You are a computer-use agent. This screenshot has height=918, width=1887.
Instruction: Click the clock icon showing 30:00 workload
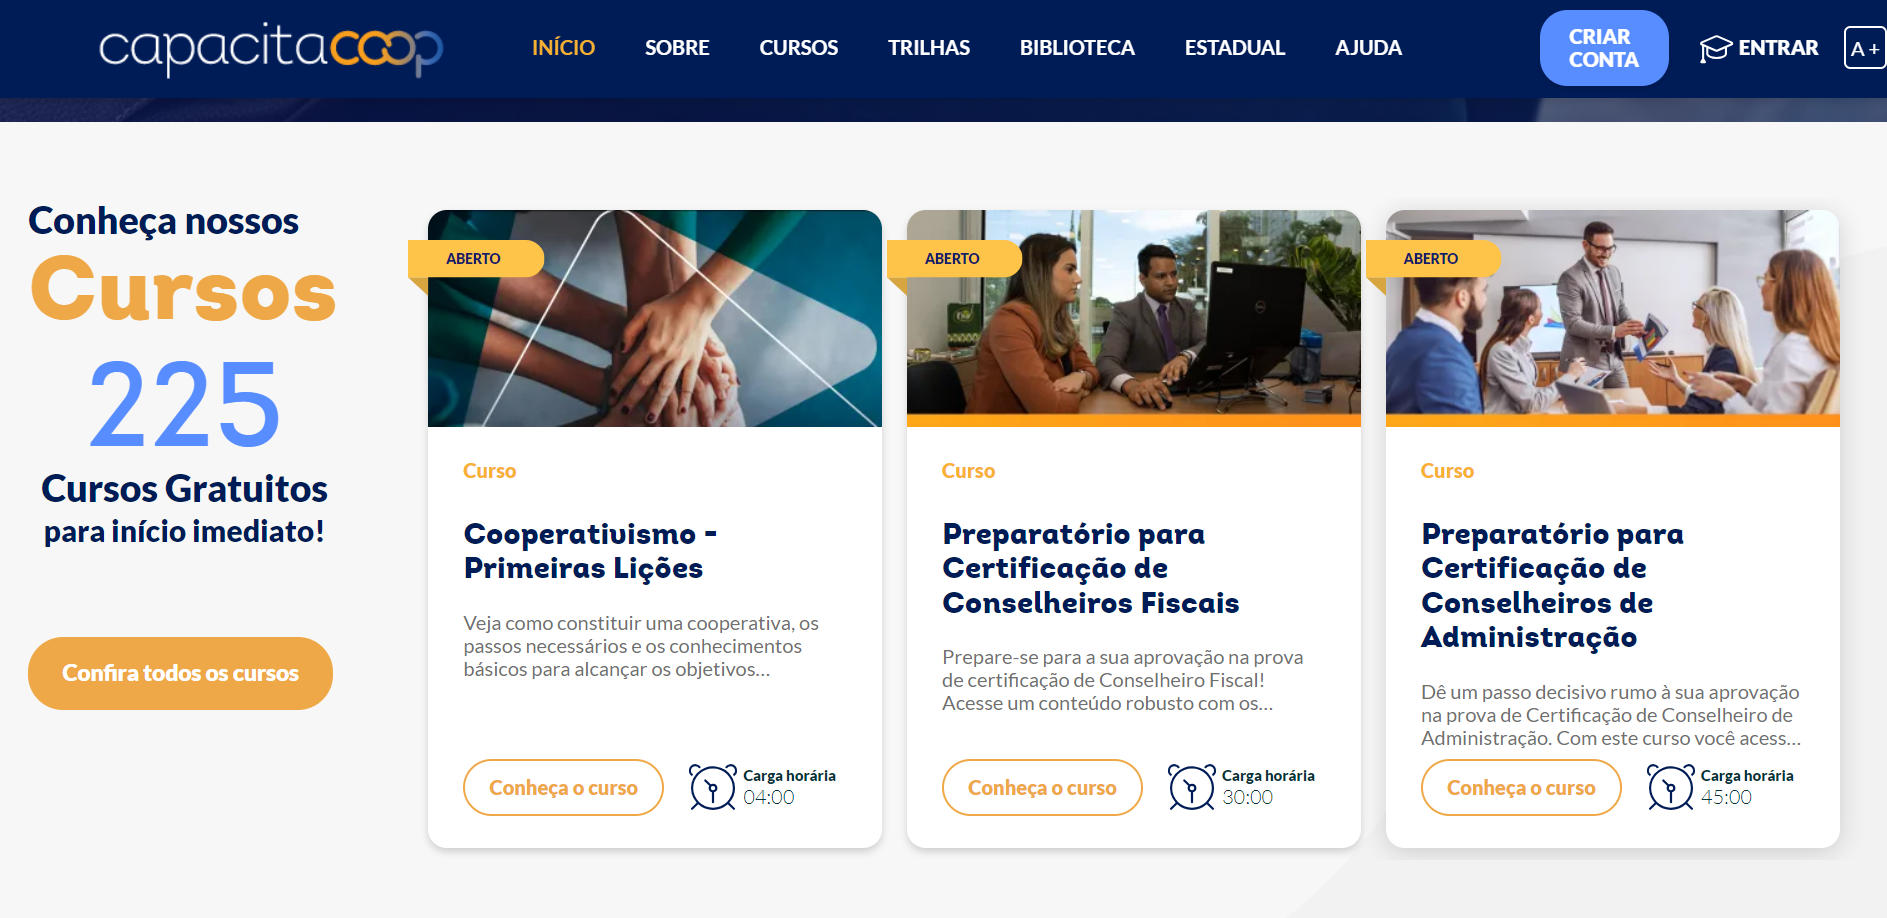tap(1192, 787)
